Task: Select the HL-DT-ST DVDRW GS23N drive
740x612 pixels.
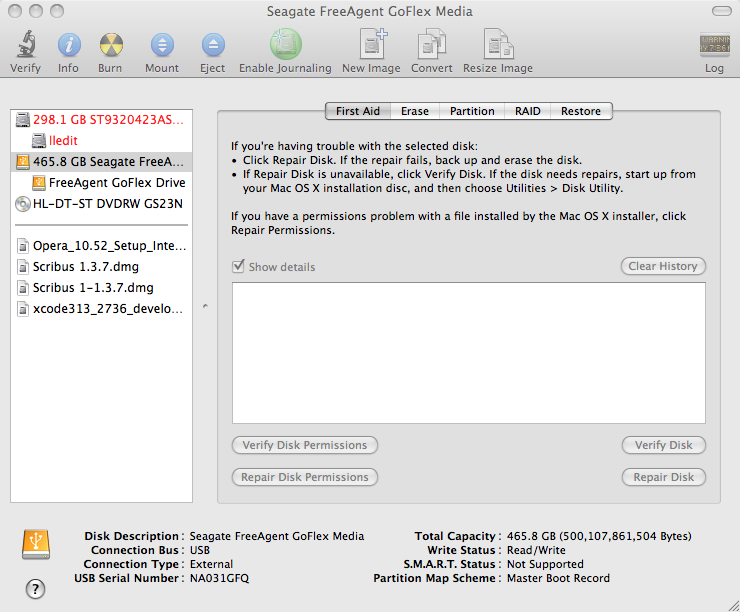Action: [101, 204]
